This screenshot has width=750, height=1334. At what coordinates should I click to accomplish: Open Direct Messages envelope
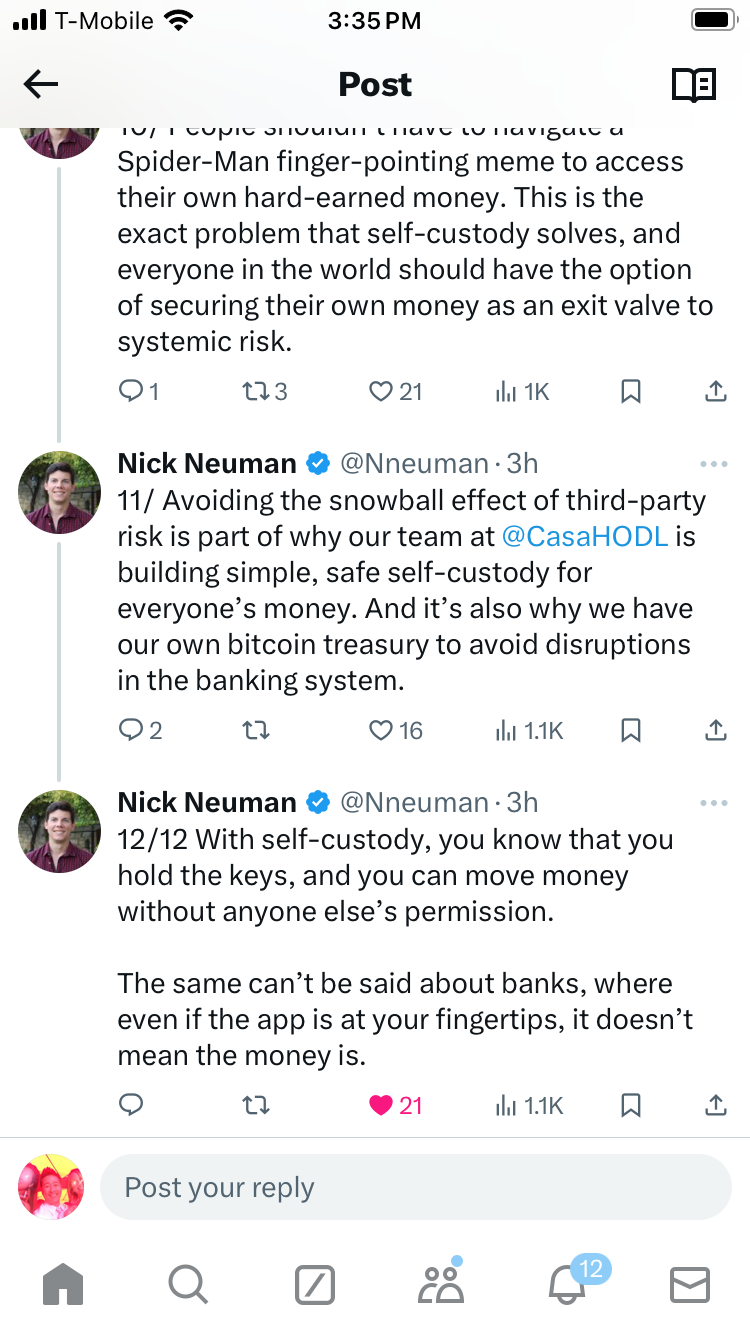[x=689, y=1284]
